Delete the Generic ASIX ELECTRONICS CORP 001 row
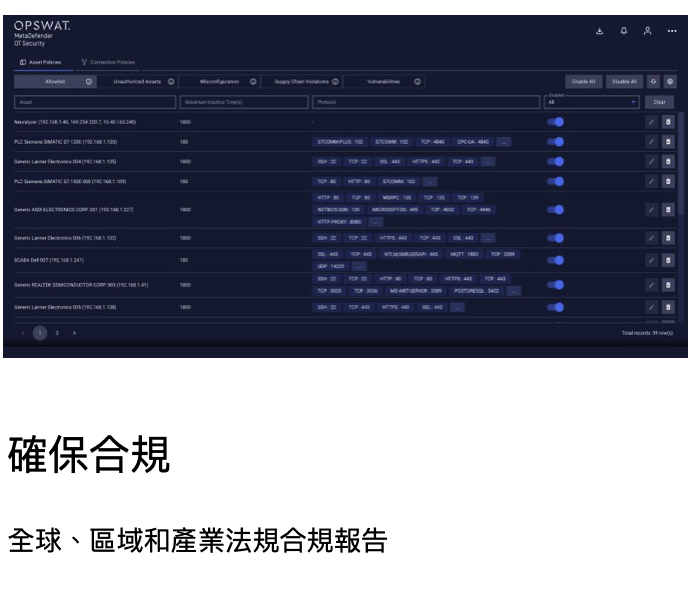Screen dimensions: 690x600 (x=668, y=210)
